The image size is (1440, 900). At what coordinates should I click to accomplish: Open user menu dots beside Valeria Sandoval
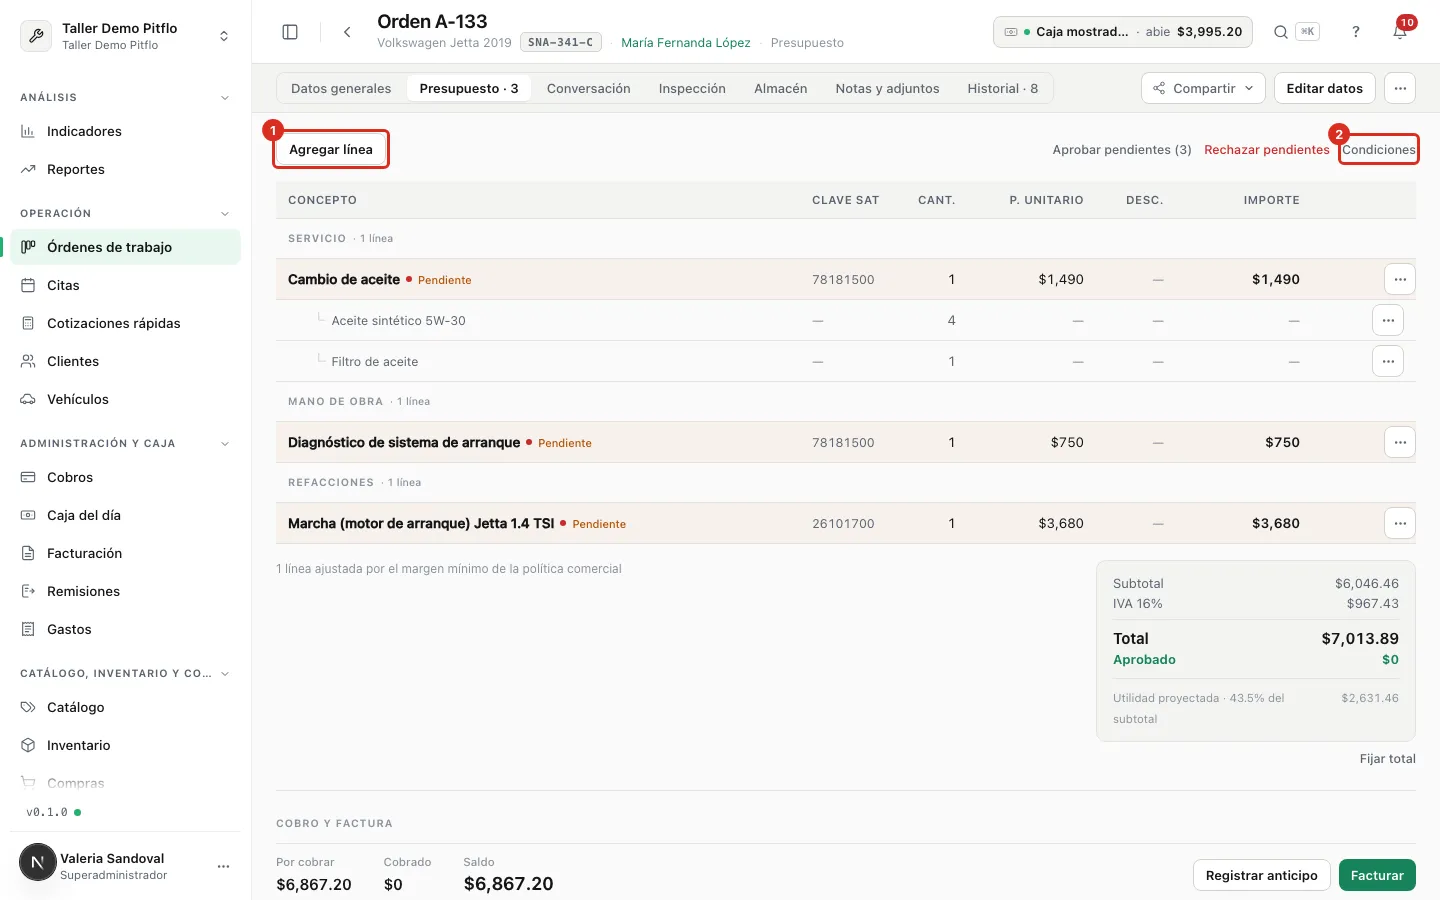(x=223, y=866)
